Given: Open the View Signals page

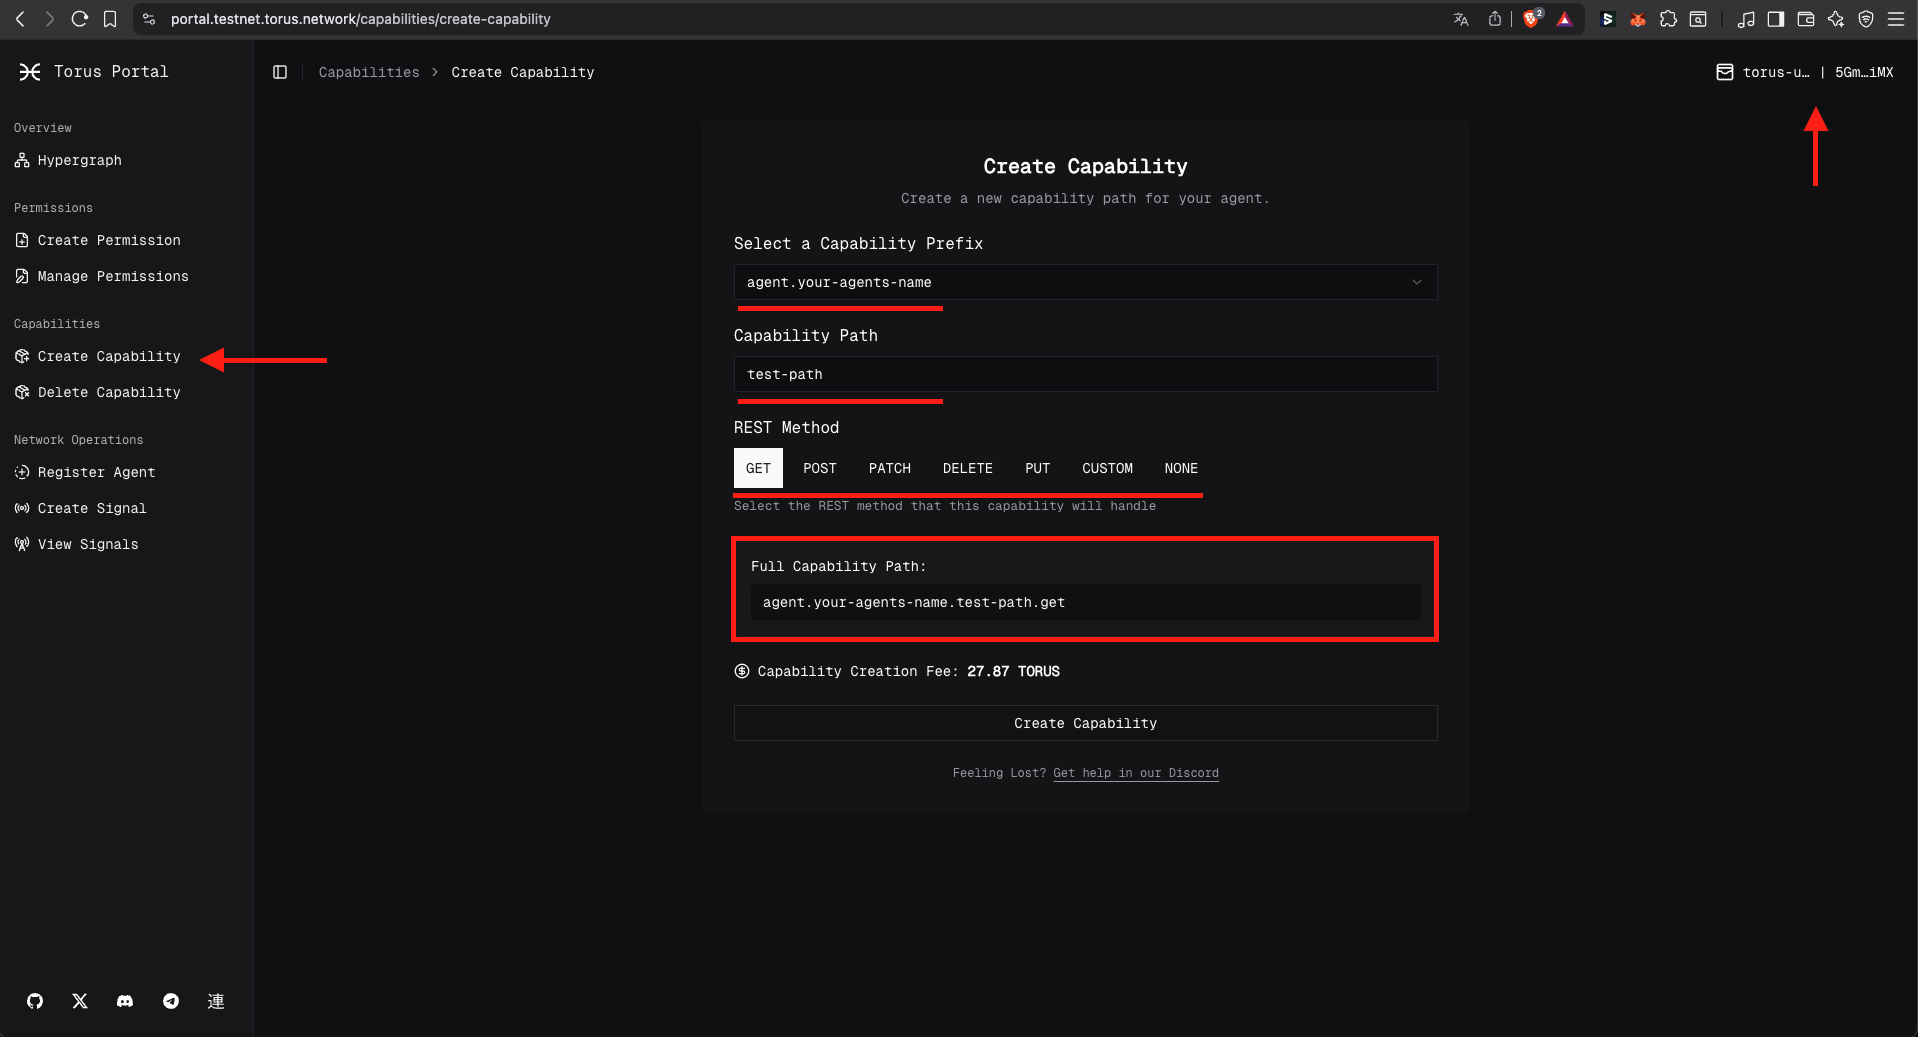Looking at the screenshot, I should click(x=88, y=544).
